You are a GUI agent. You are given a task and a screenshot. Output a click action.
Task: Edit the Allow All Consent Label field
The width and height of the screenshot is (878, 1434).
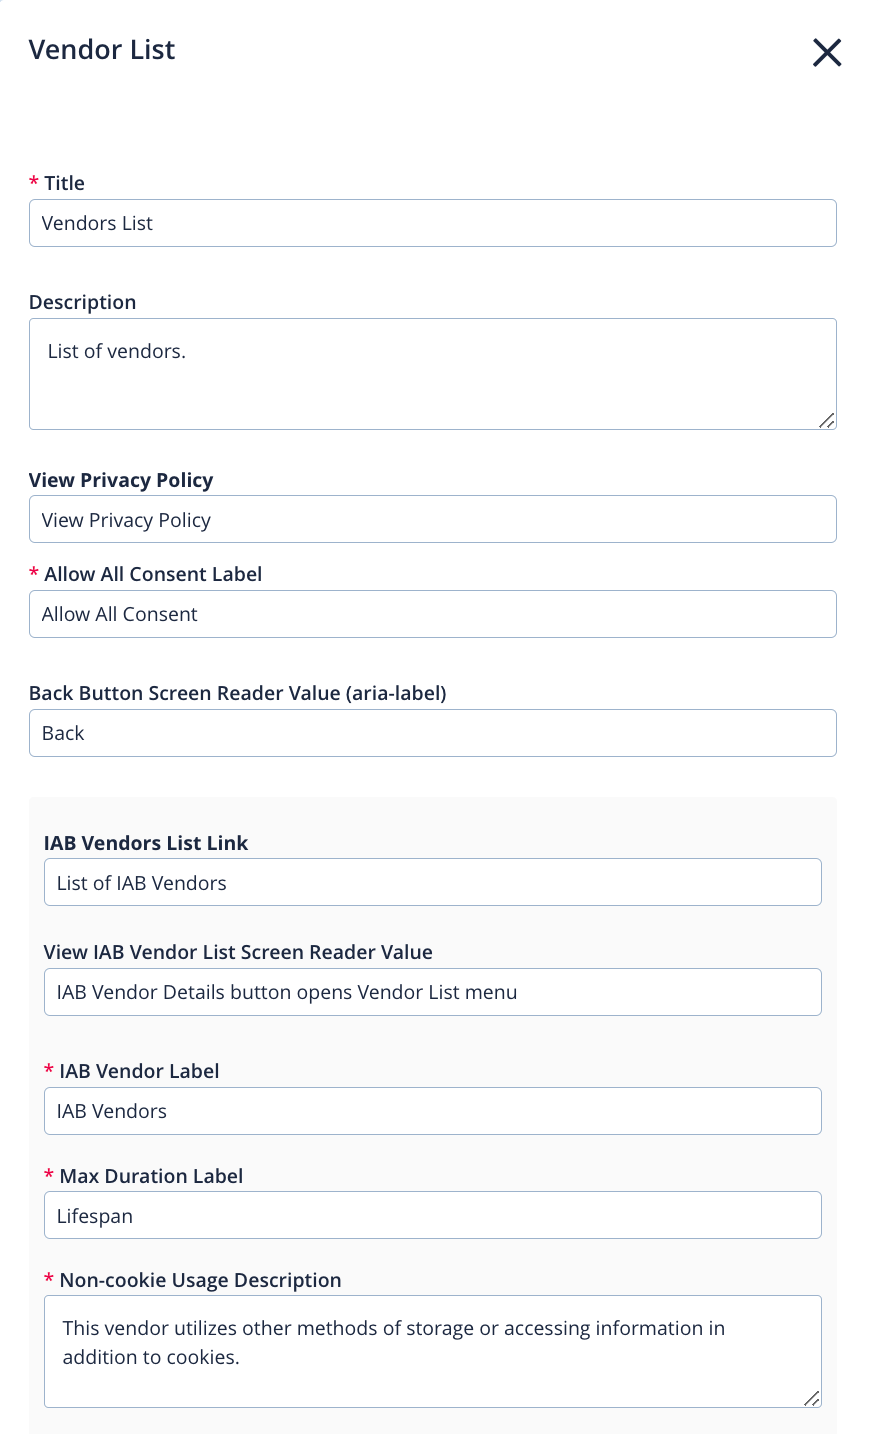coord(432,614)
